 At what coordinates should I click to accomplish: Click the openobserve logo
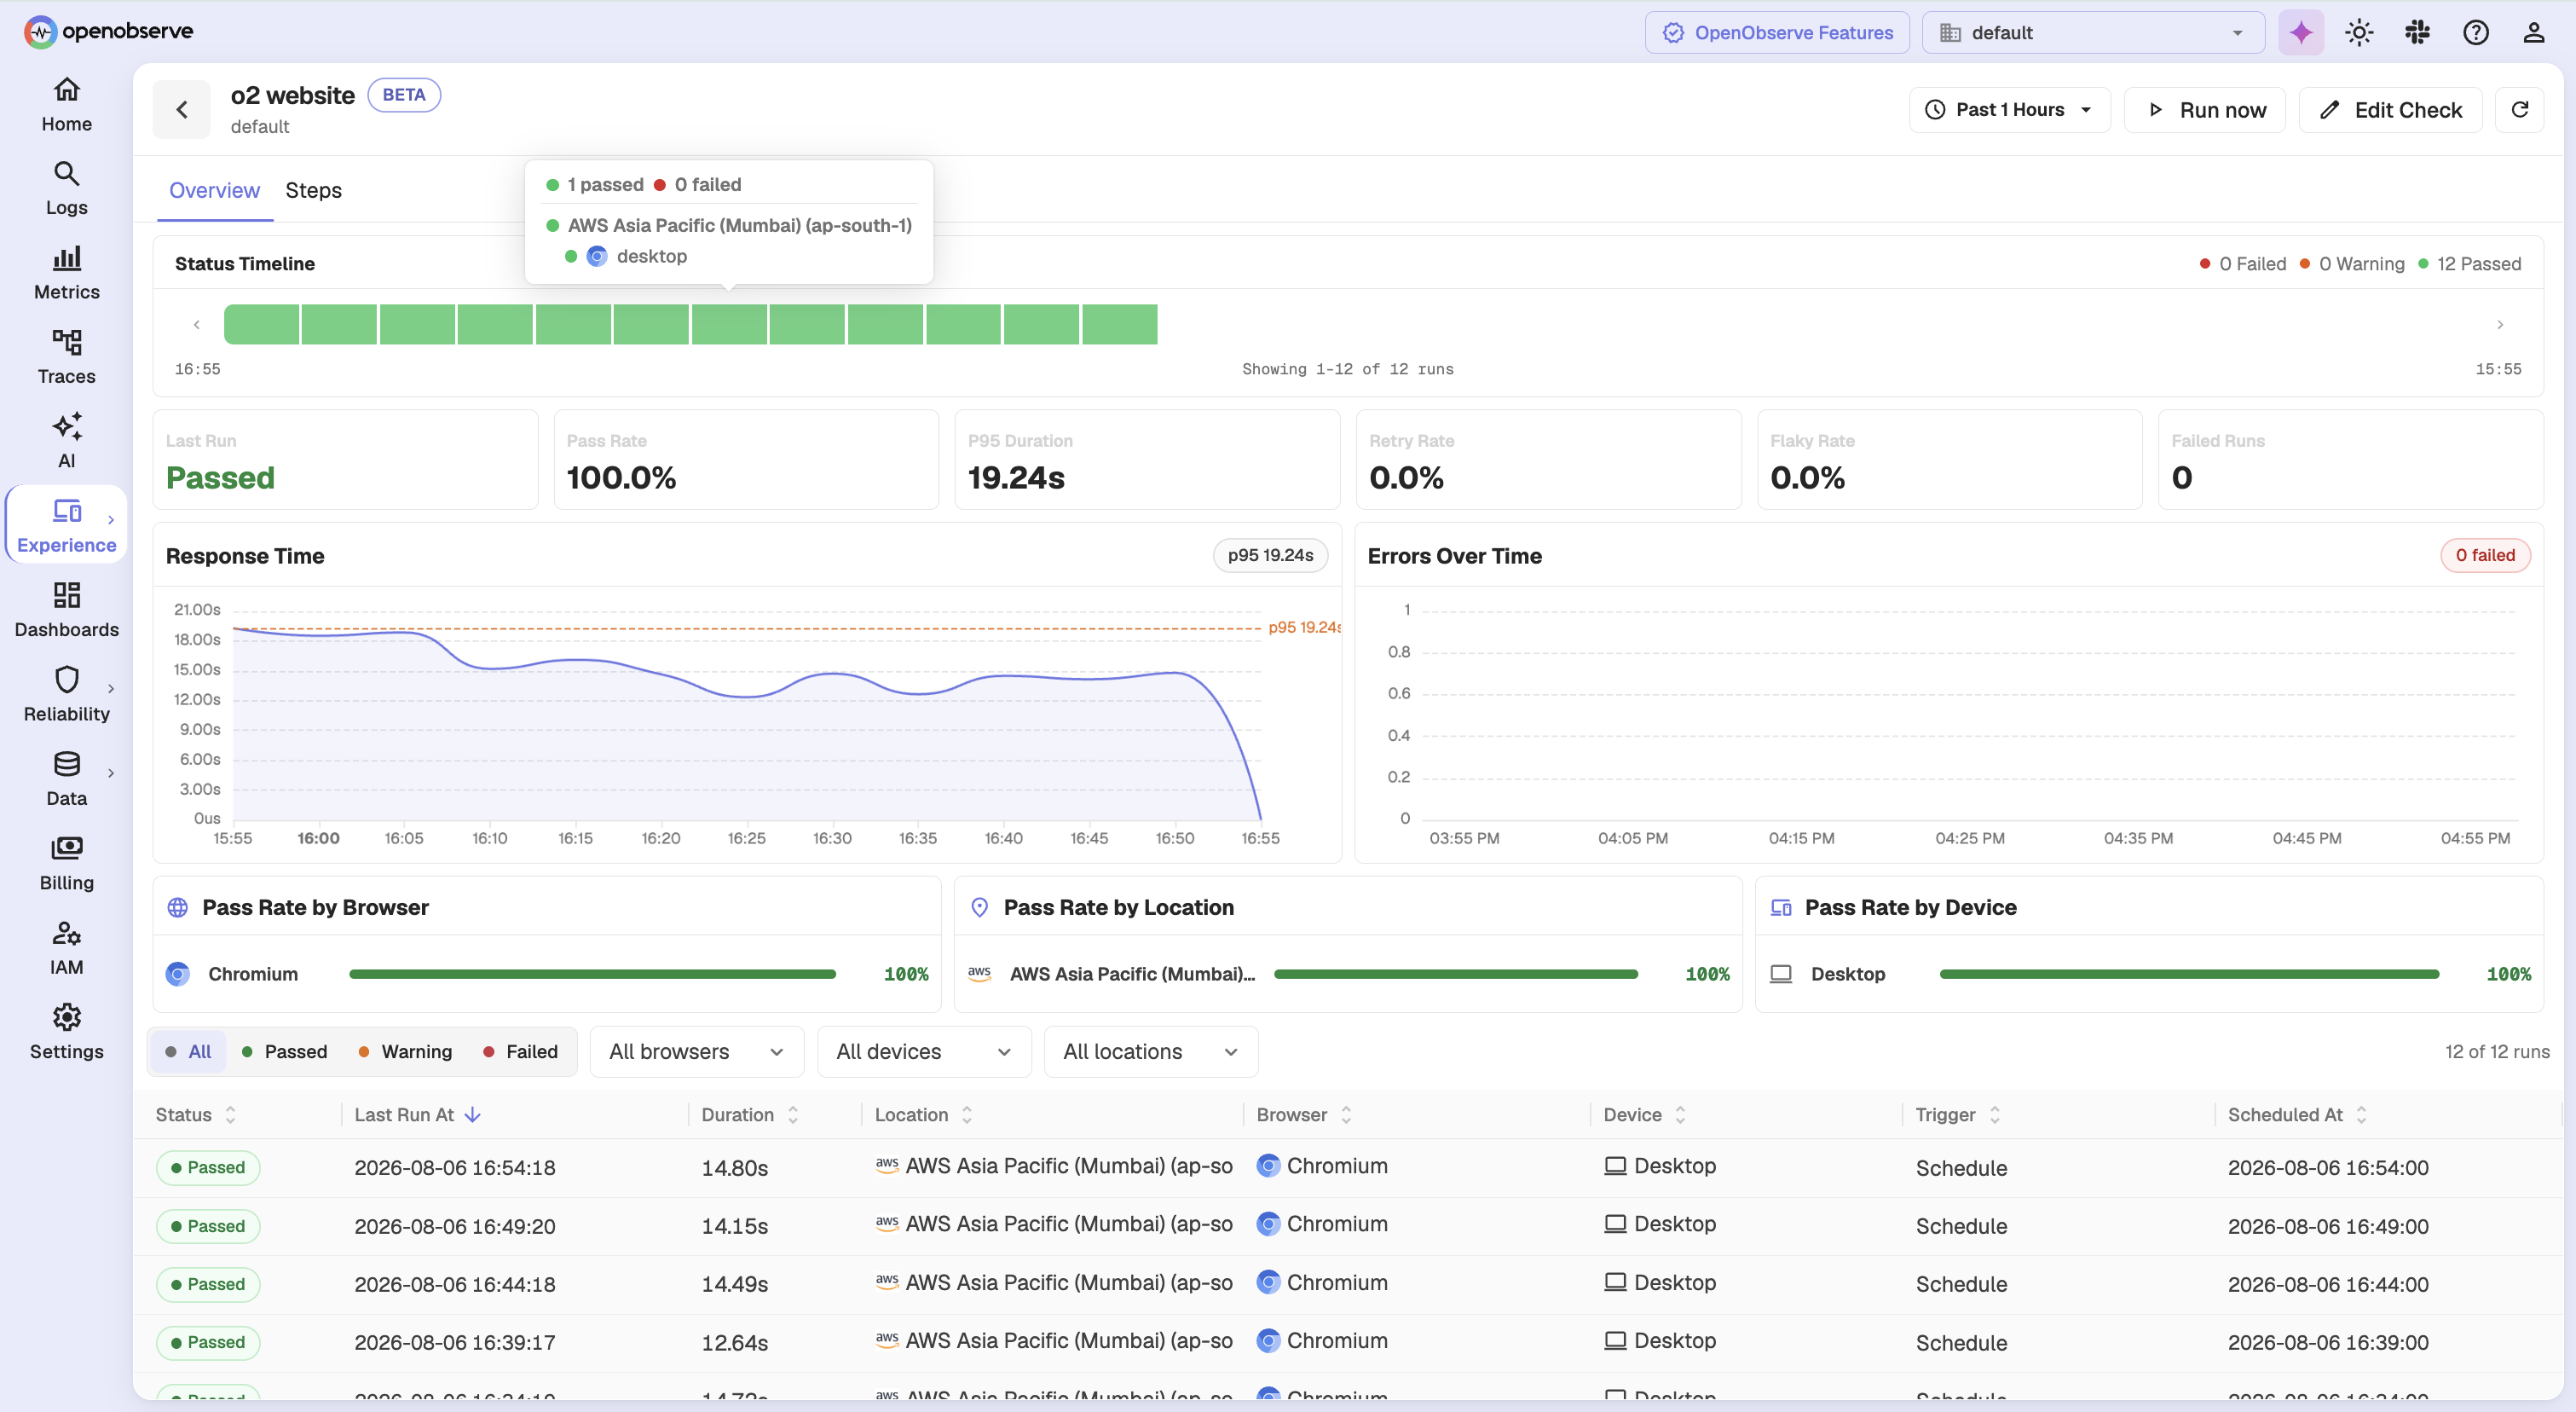click(x=108, y=32)
